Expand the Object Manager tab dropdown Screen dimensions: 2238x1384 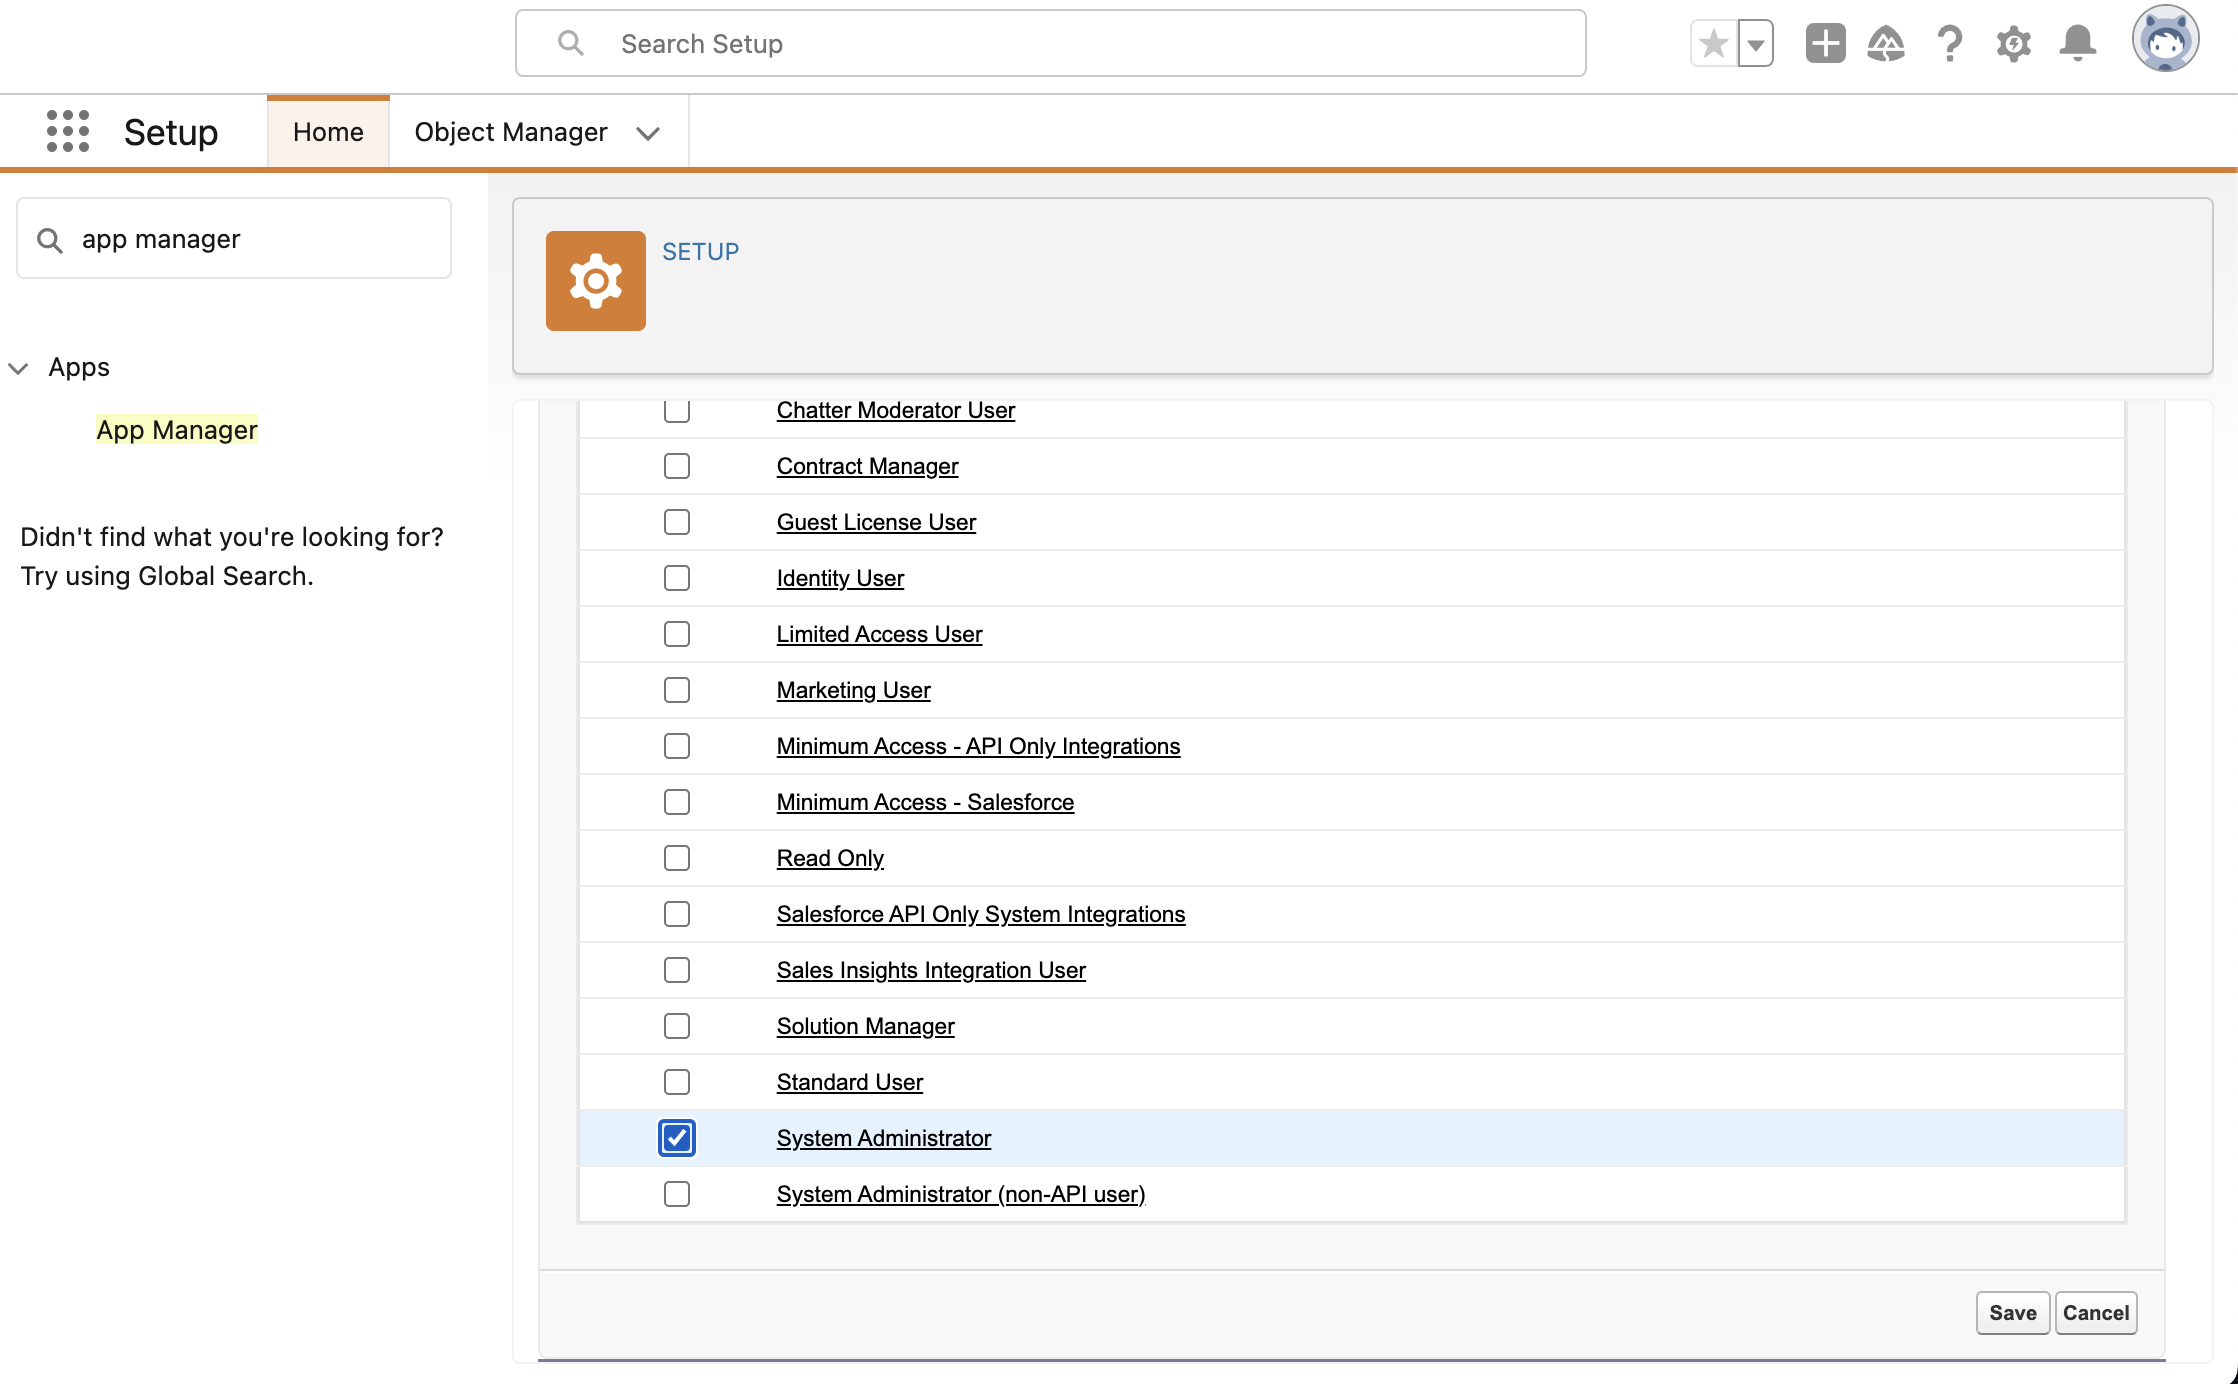[648, 133]
